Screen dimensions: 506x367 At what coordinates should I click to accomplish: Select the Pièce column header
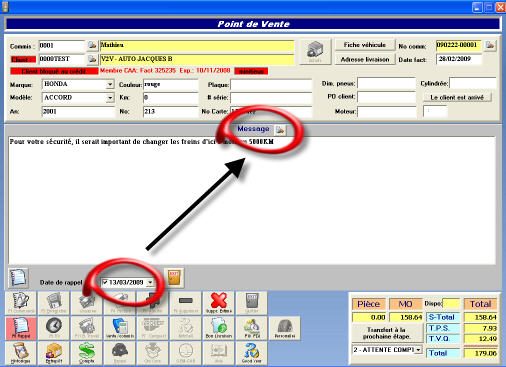point(368,304)
